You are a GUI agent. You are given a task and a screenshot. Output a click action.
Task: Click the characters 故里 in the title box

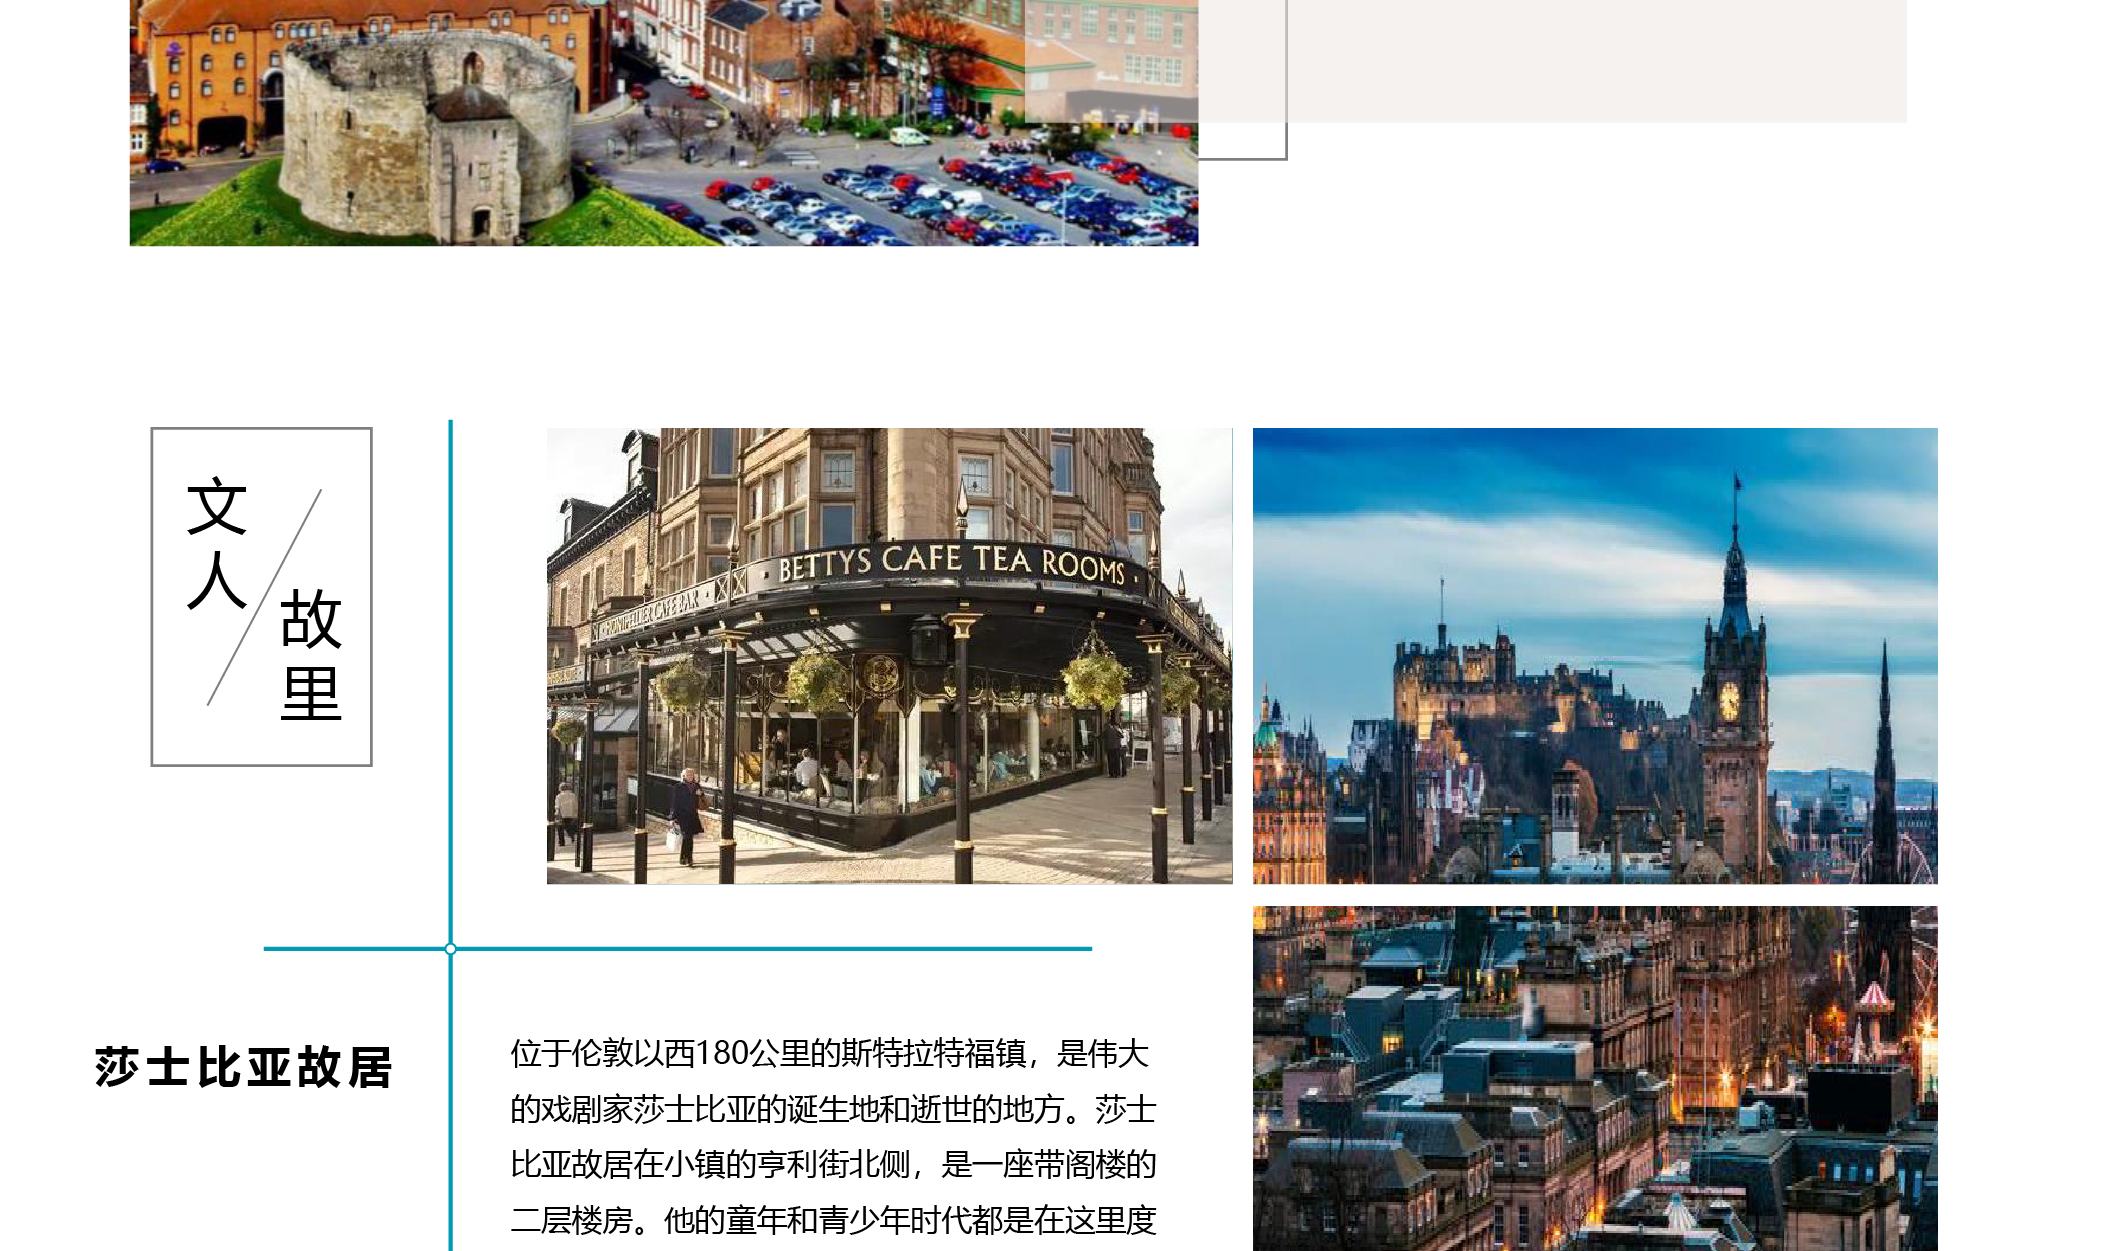311,655
